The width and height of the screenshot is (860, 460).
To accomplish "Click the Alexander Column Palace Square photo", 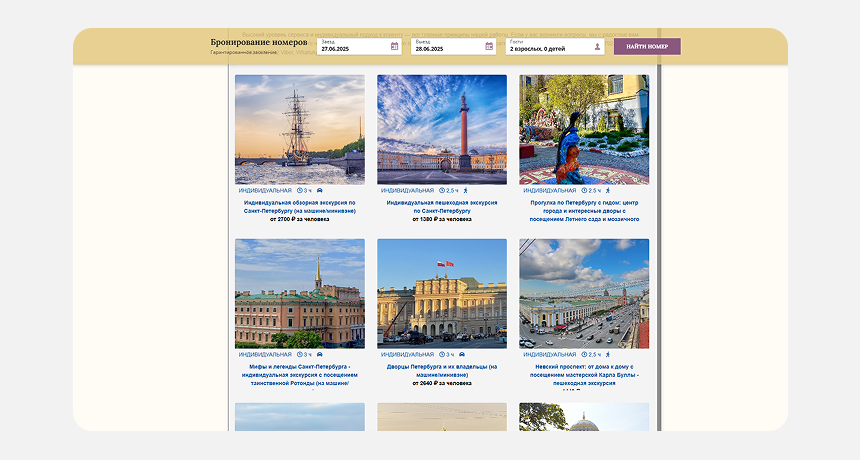I will (x=442, y=129).
